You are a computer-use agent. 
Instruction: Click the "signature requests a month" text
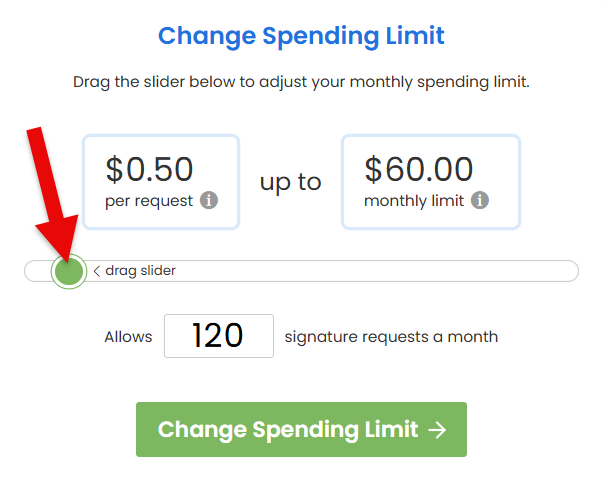(x=391, y=337)
